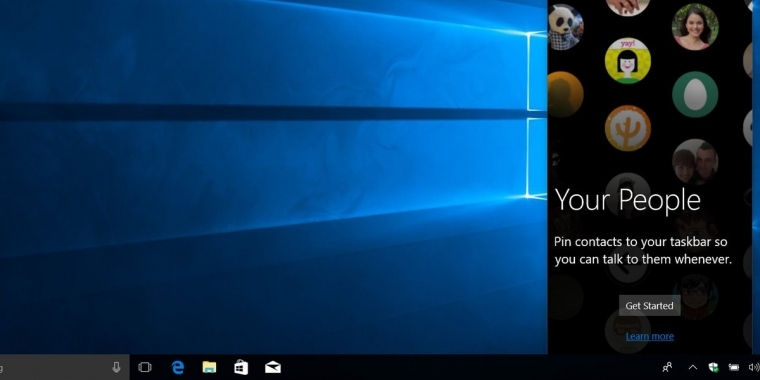Select the orange cactus contact avatar

[x=628, y=128]
